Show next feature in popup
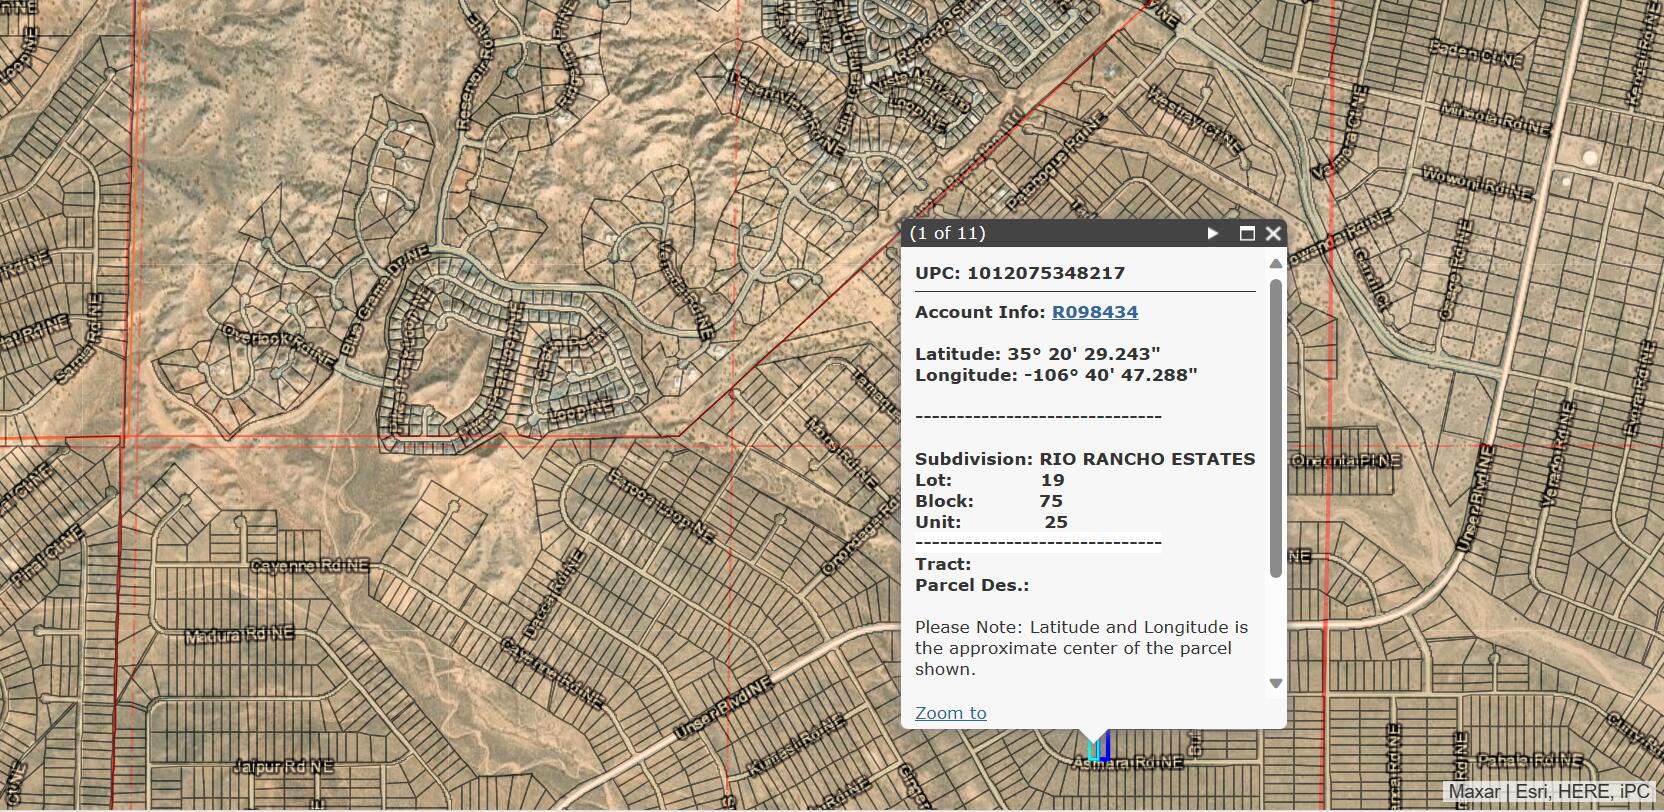Viewport: 1664px width, 812px height. (1212, 233)
